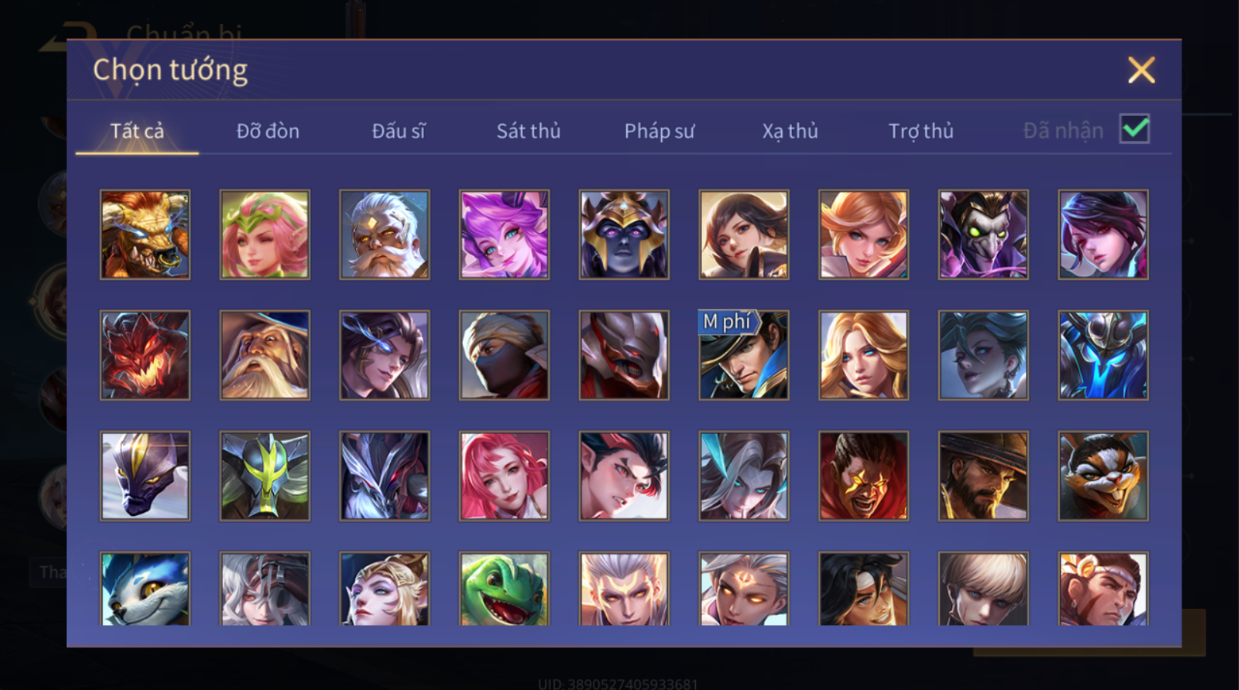The height and width of the screenshot is (690, 1239).
Task: Toggle the "Đã nhận" checkbox
Action: (1134, 129)
